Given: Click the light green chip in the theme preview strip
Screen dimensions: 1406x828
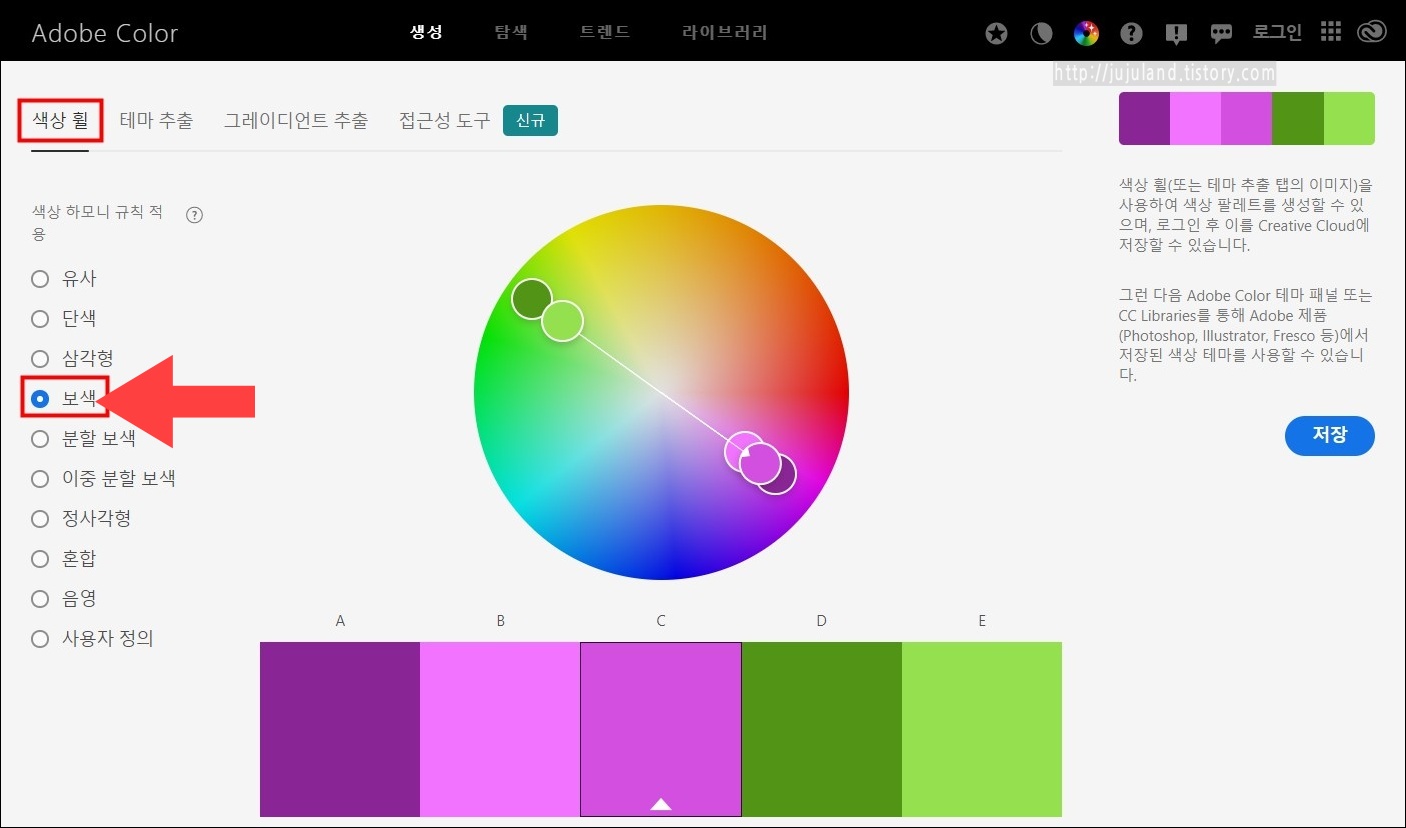Looking at the screenshot, I should (1349, 118).
